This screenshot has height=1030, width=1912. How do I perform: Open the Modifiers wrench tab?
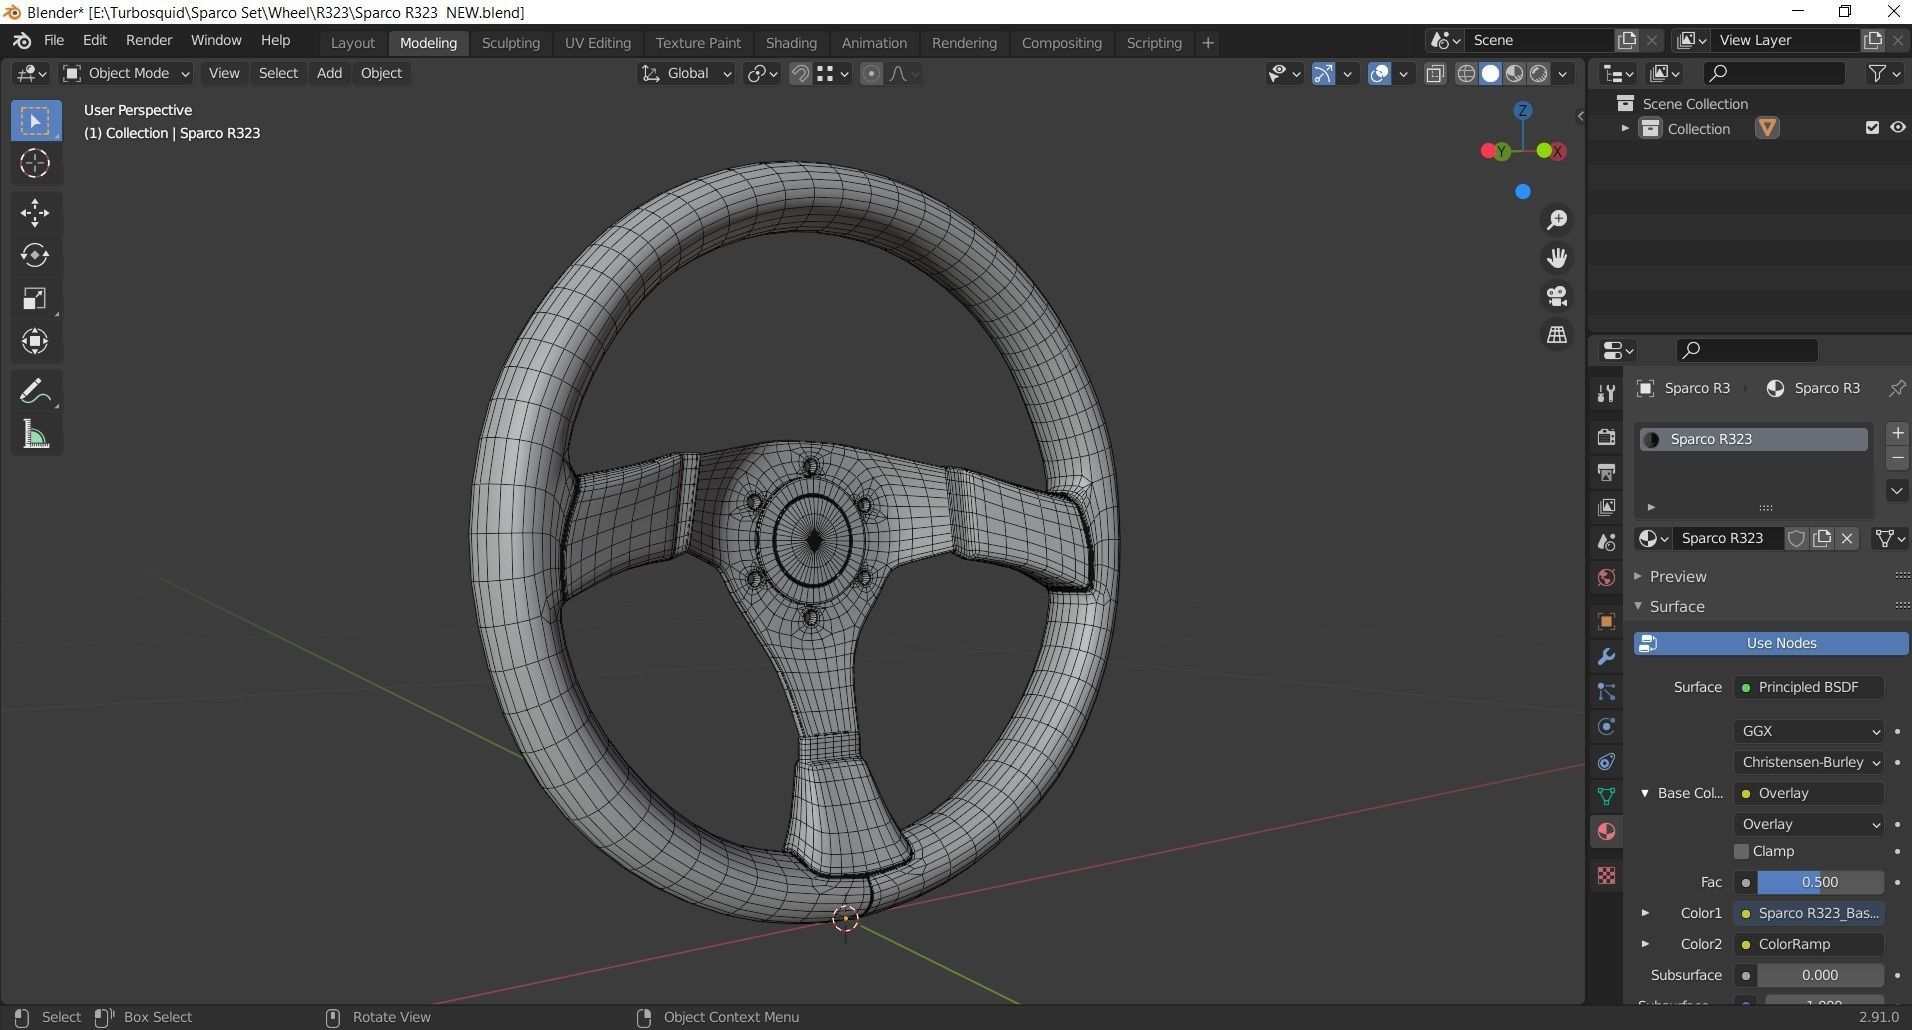click(1606, 656)
